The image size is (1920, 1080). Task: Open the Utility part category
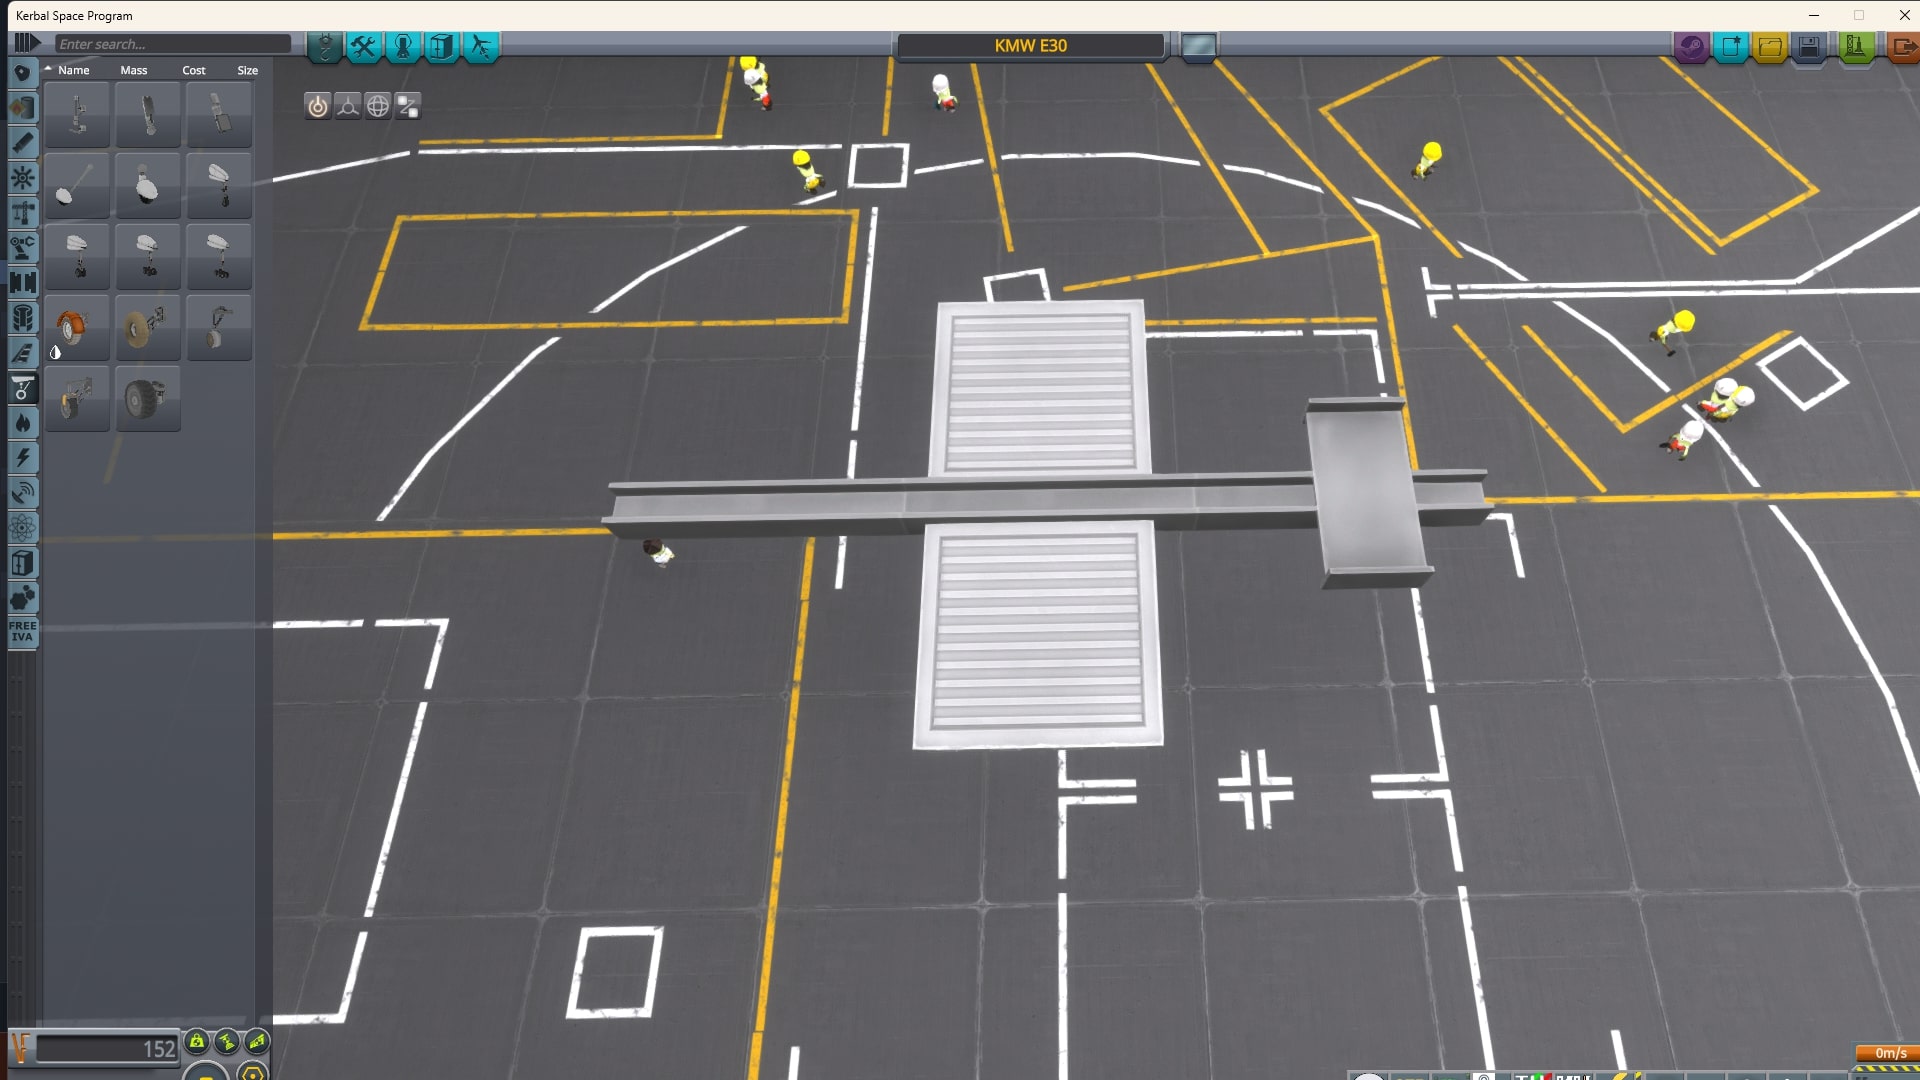click(x=22, y=598)
